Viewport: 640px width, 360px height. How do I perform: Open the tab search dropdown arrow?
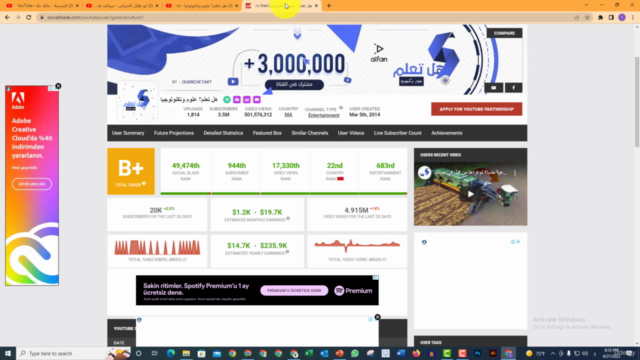pos(586,5)
